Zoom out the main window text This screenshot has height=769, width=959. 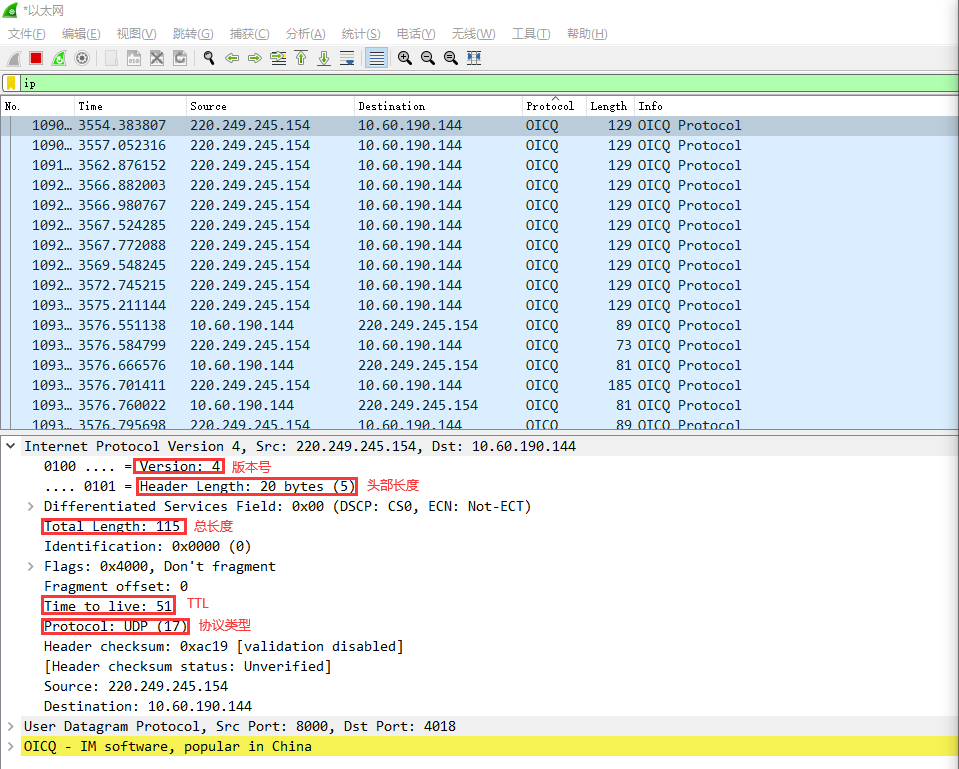428,58
